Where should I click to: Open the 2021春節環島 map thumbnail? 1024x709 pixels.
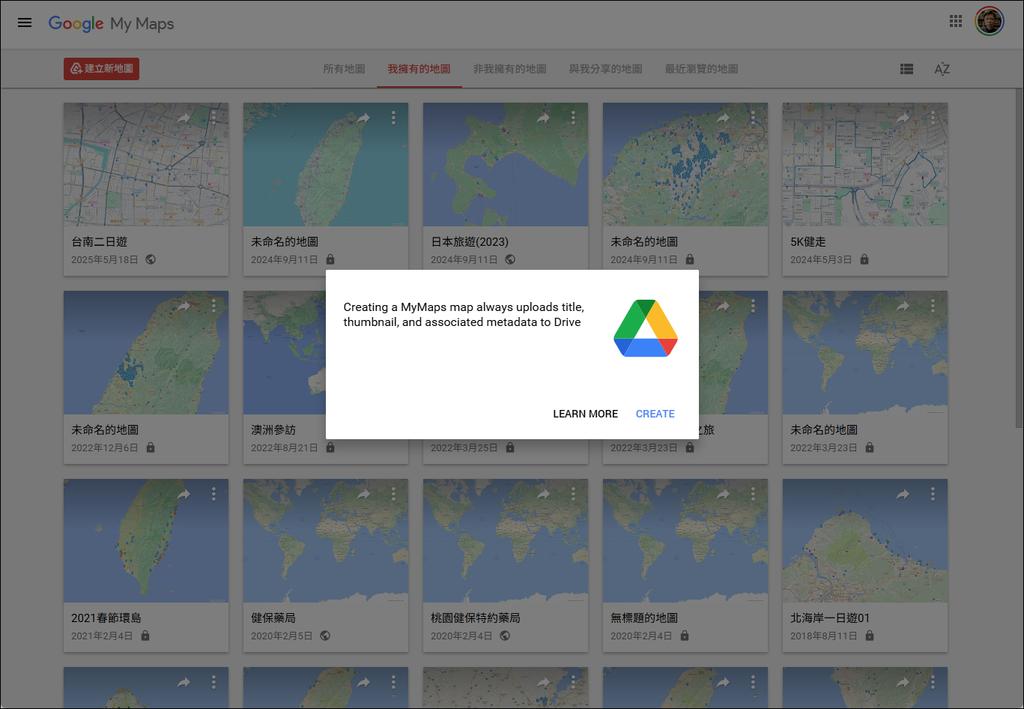(146, 541)
